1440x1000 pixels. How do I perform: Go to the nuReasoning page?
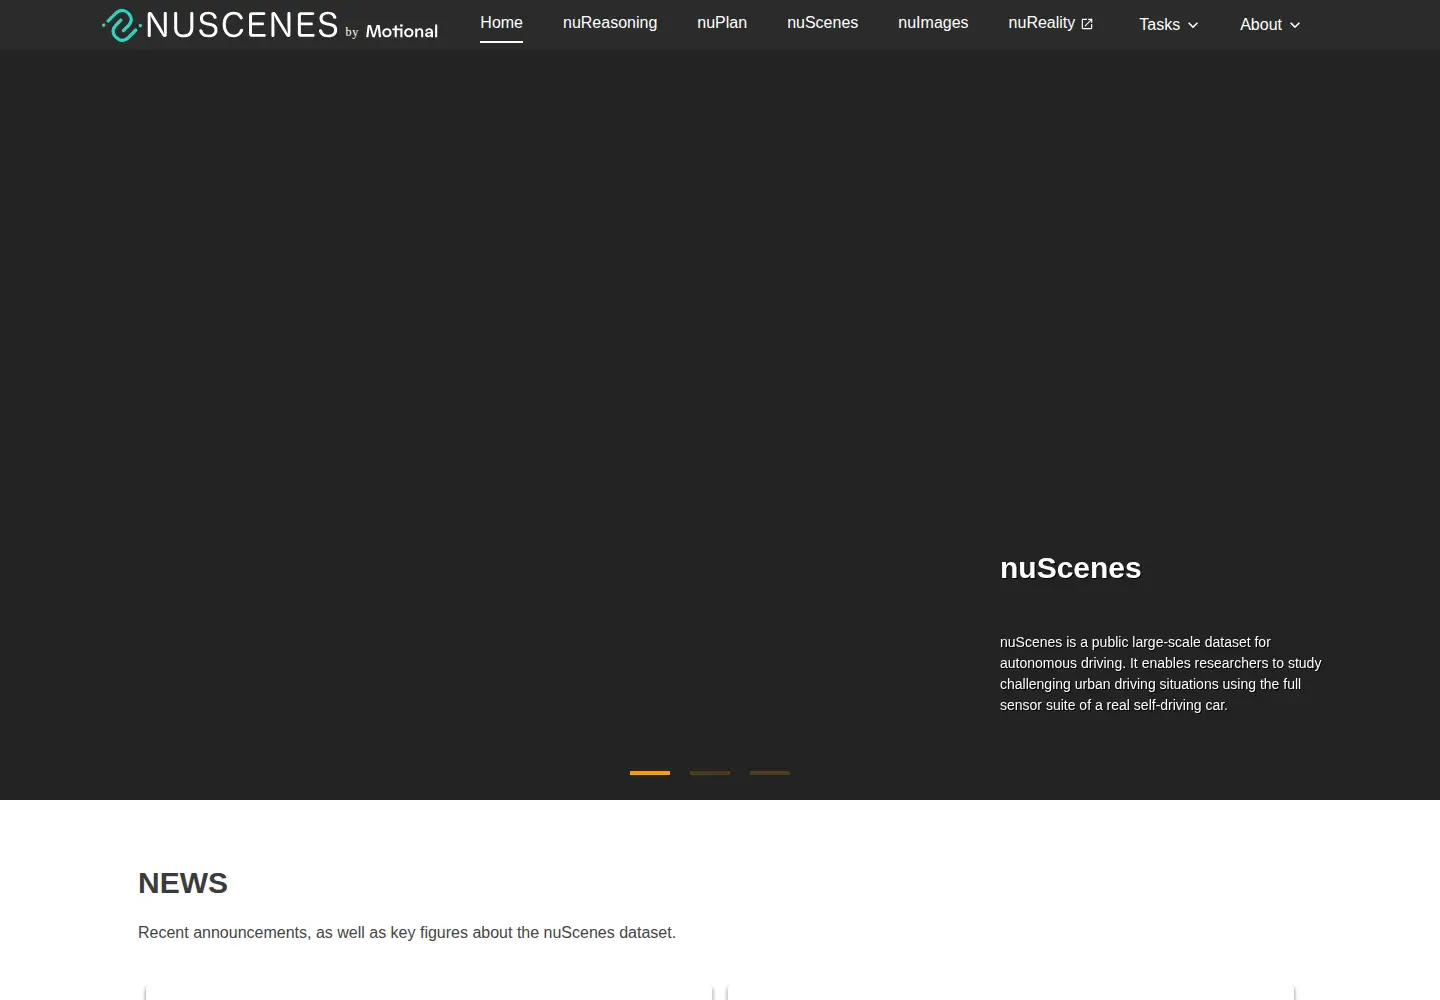610,23
